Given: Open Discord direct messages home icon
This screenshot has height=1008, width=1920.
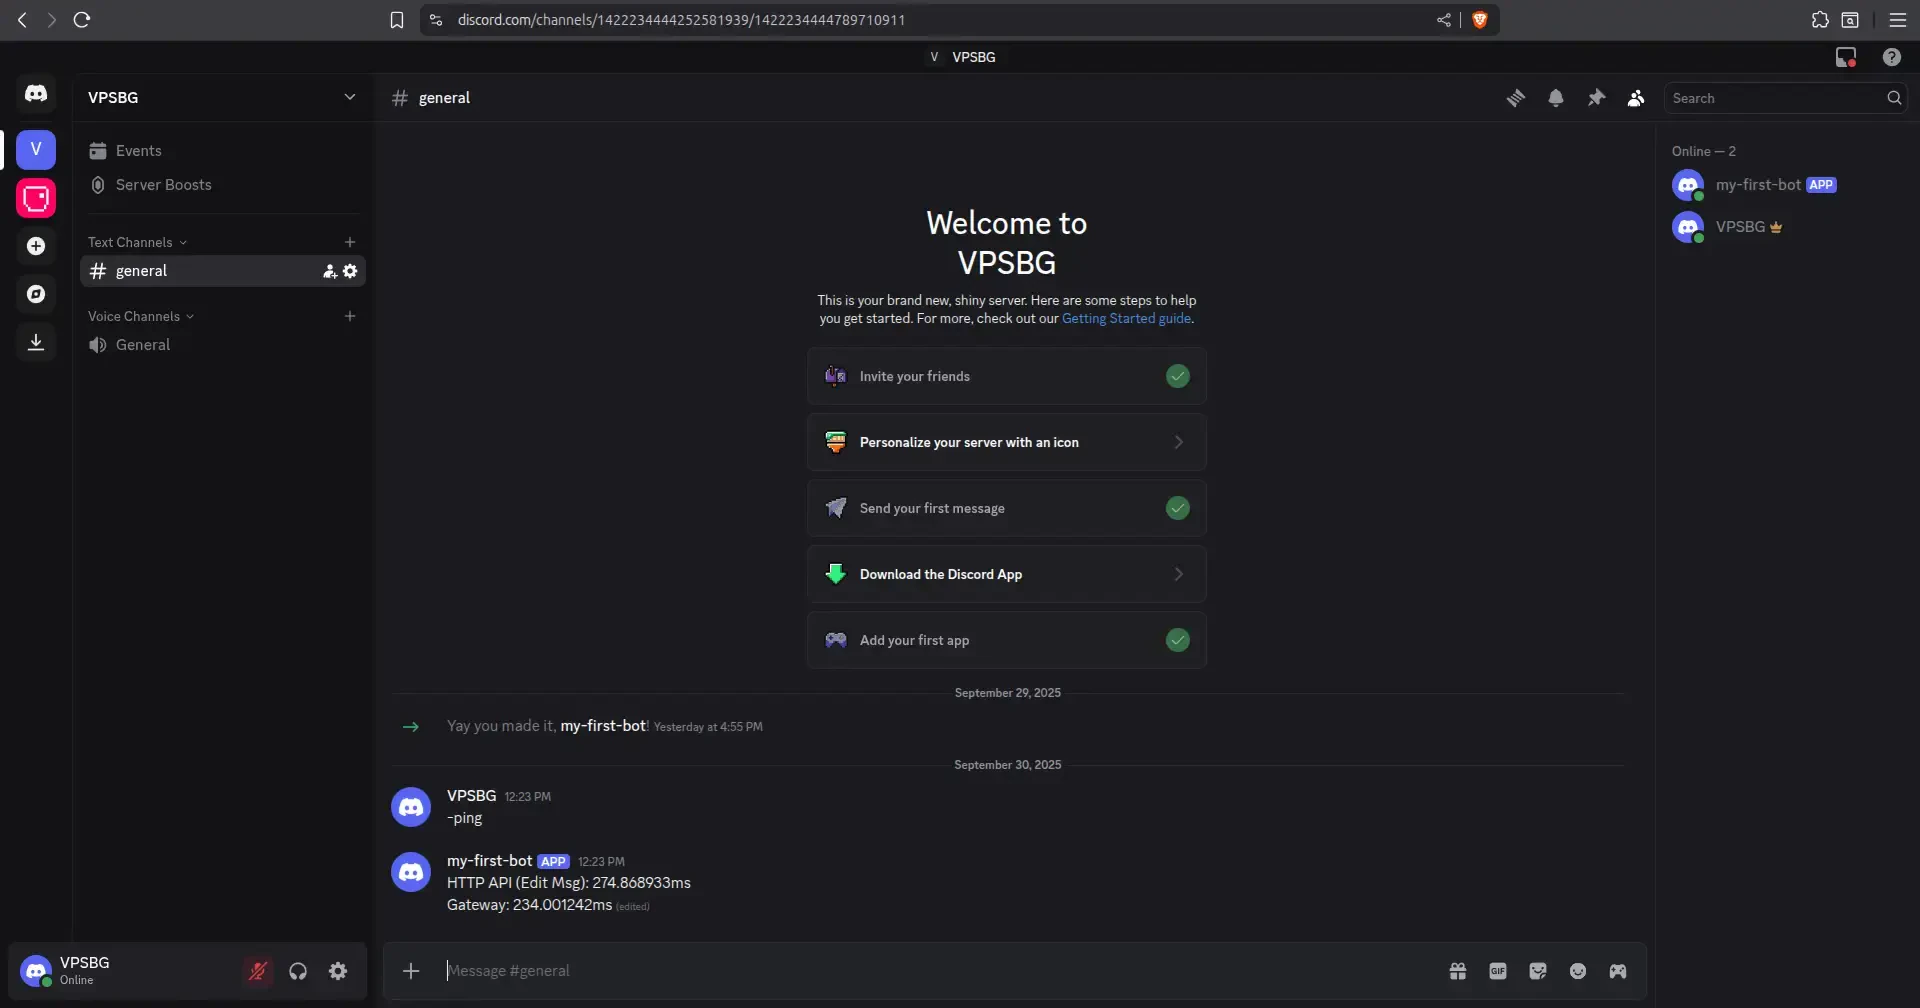Looking at the screenshot, I should click(36, 94).
